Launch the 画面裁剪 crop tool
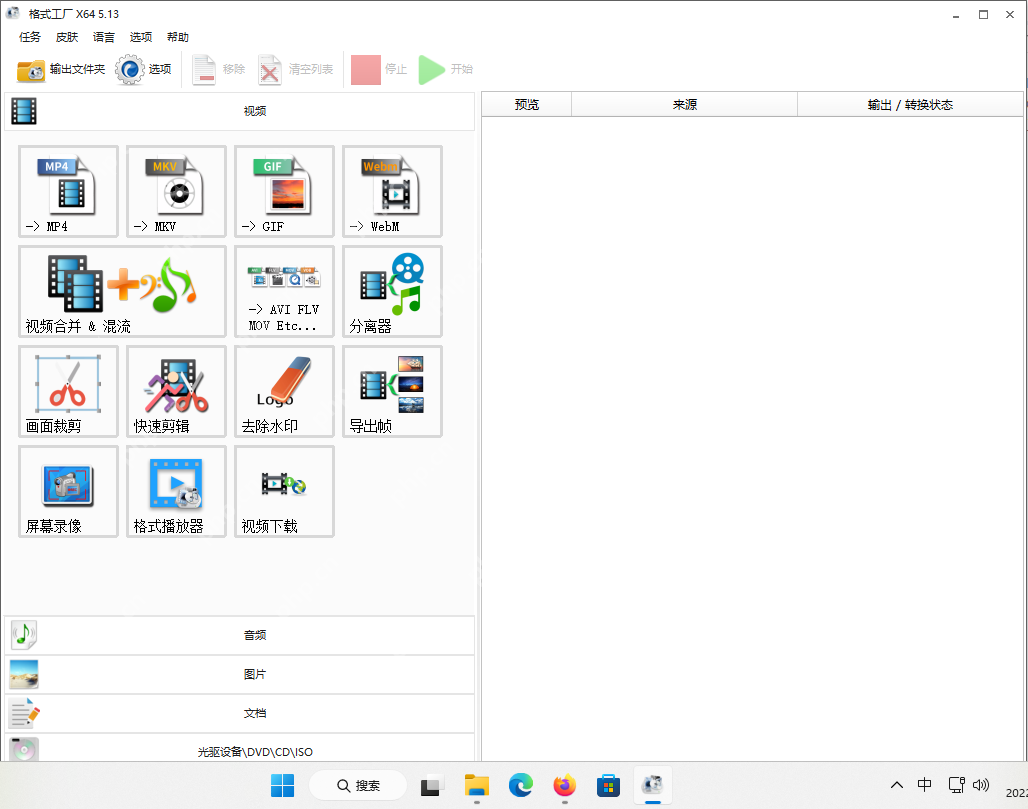The image size is (1028, 809). coord(68,391)
